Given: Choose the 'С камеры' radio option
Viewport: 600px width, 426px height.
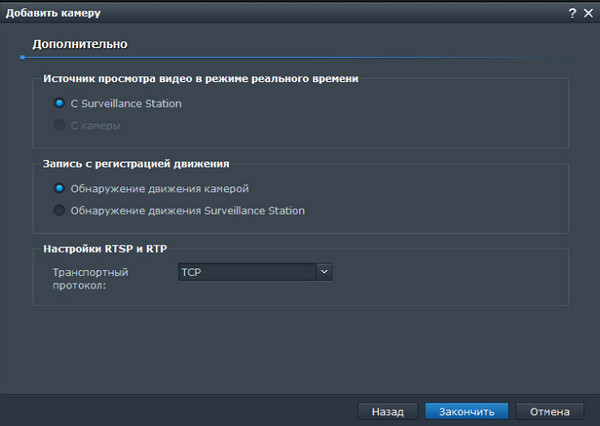Looking at the screenshot, I should [x=60, y=126].
